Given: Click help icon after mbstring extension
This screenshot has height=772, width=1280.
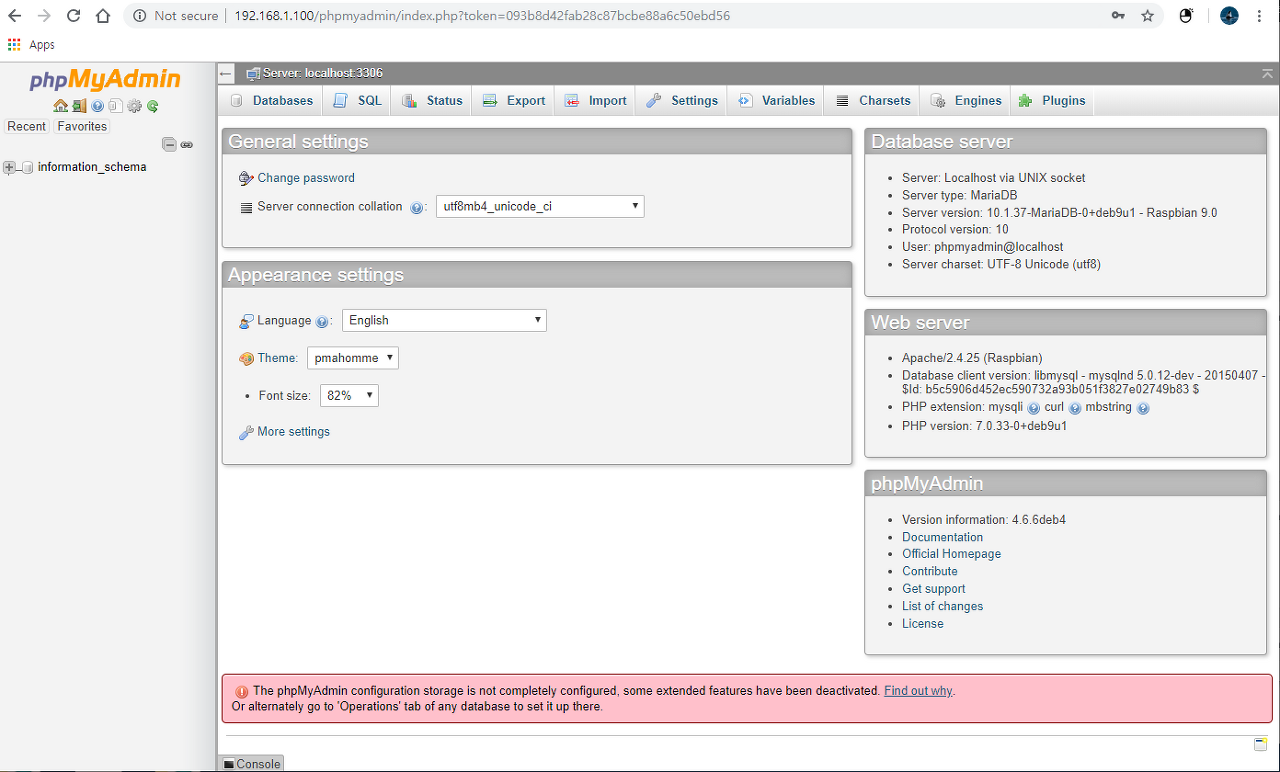Looking at the screenshot, I should coord(1143,408).
